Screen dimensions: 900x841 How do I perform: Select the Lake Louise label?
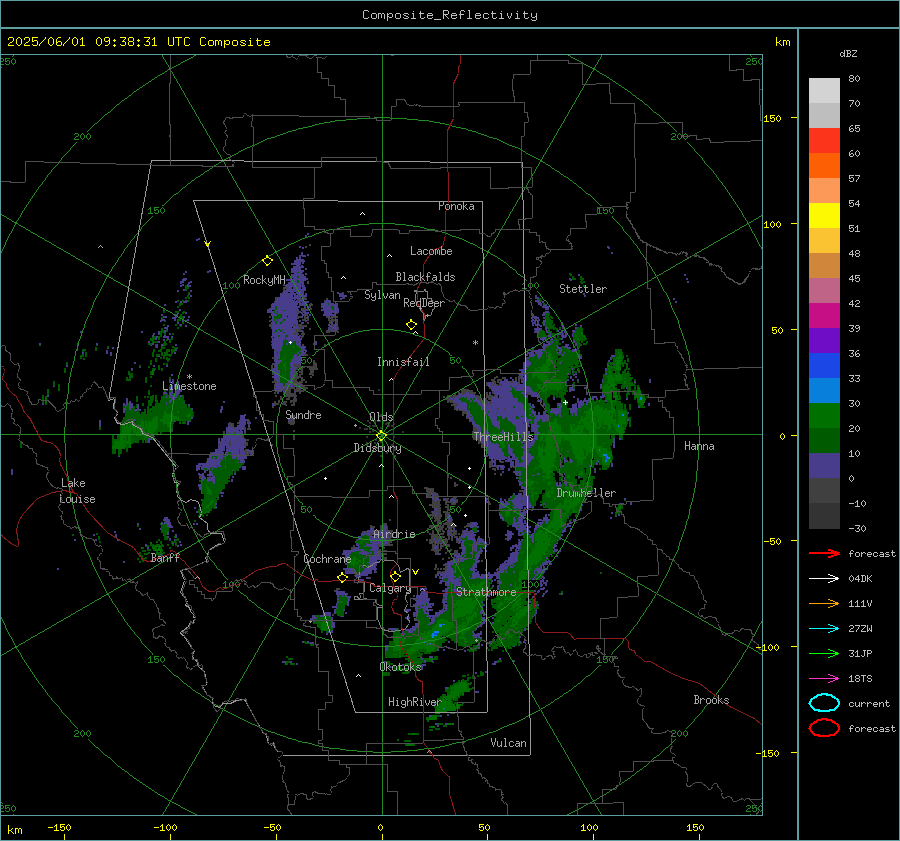click(x=77, y=491)
